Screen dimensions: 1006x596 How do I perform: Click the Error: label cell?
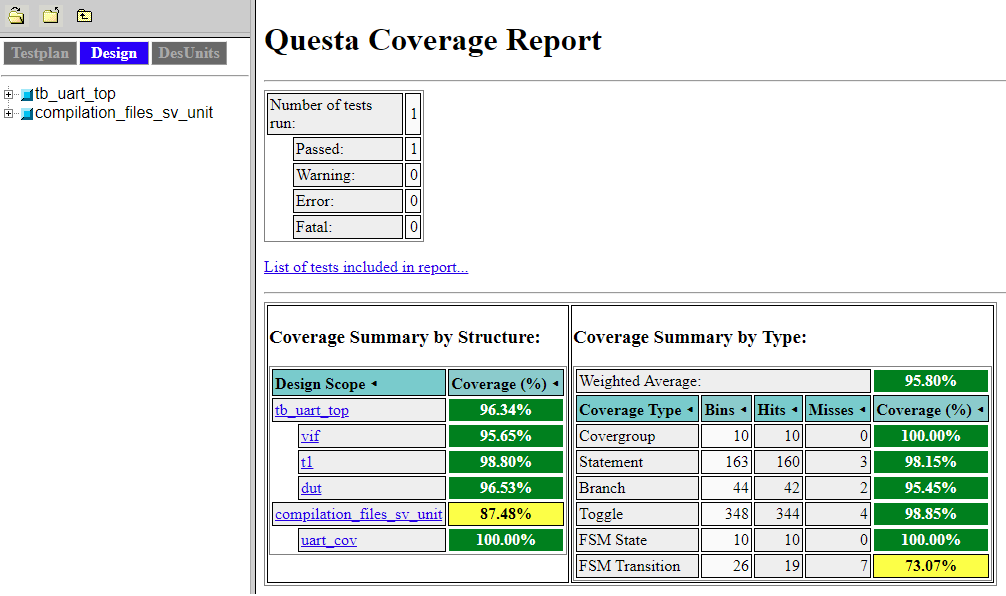click(348, 201)
